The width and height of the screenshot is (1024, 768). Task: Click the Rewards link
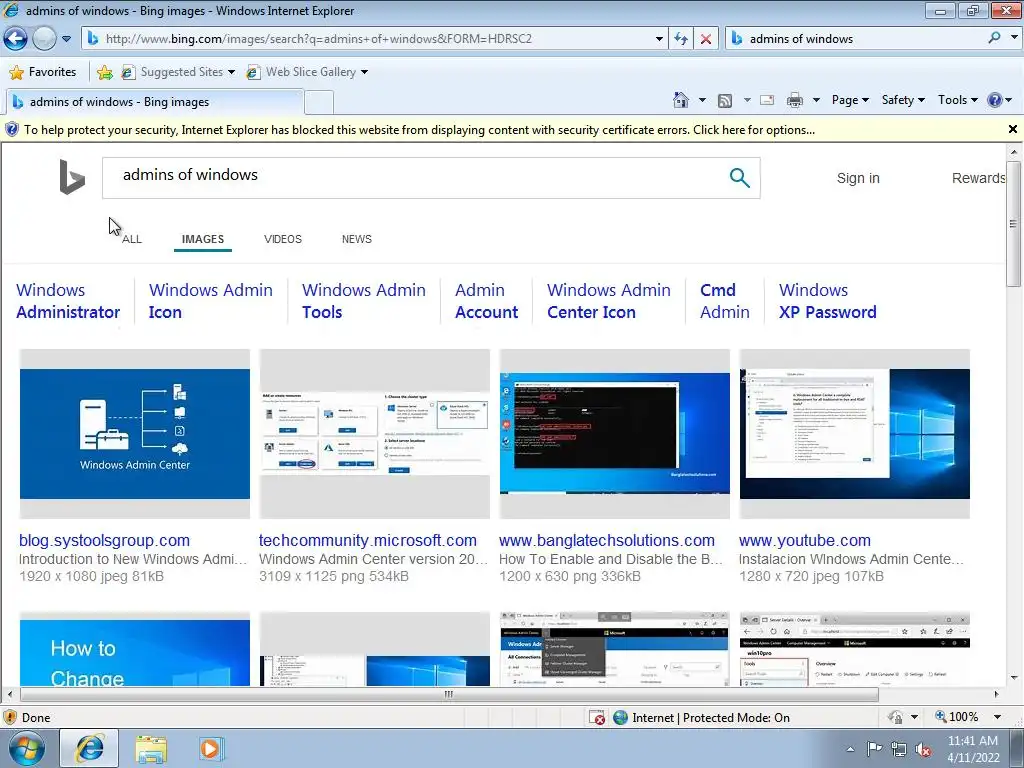pyautogui.click(x=978, y=178)
